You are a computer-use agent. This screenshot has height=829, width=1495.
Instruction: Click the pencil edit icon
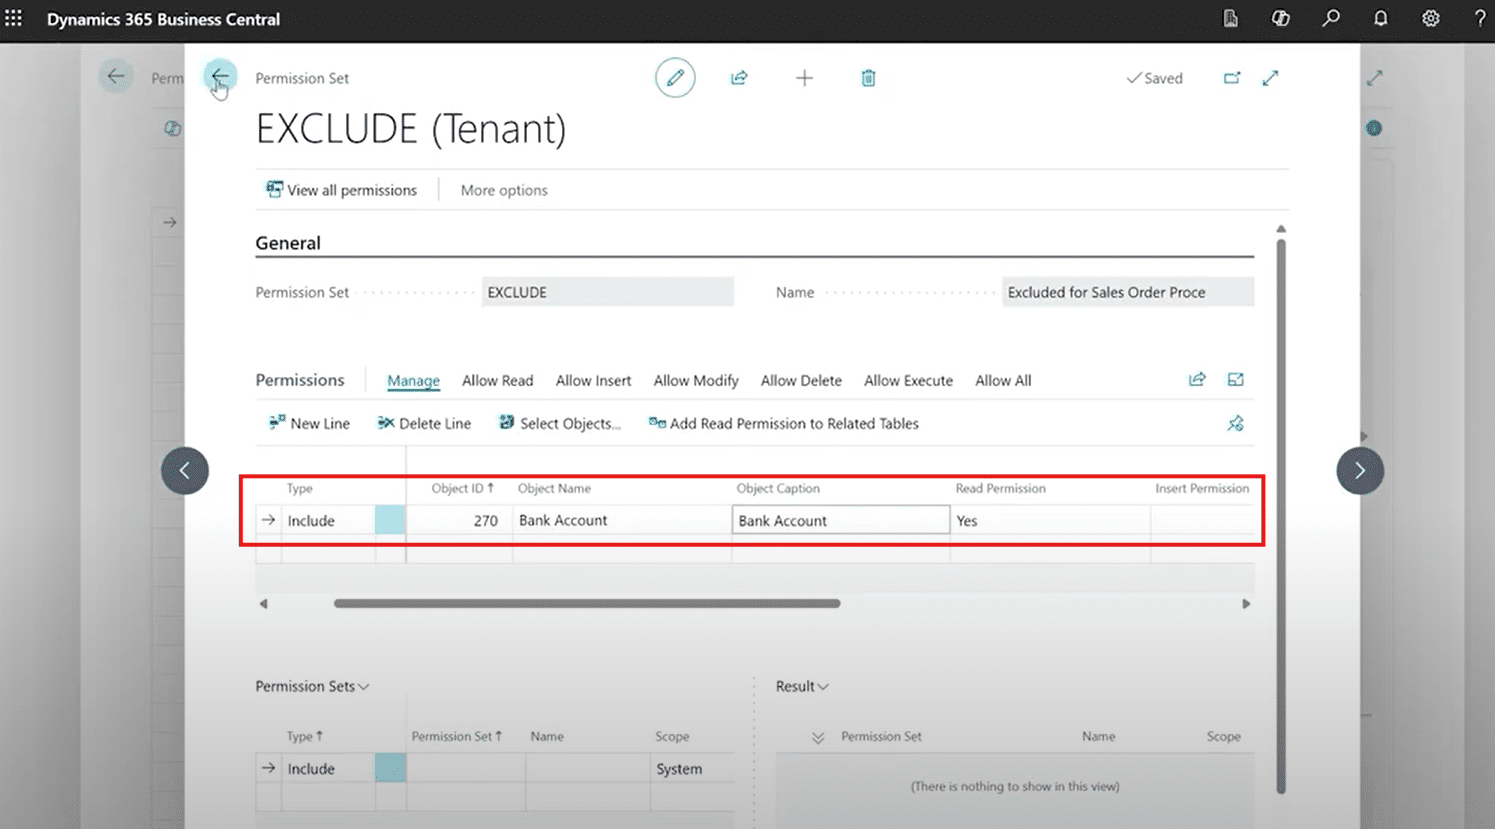[675, 78]
